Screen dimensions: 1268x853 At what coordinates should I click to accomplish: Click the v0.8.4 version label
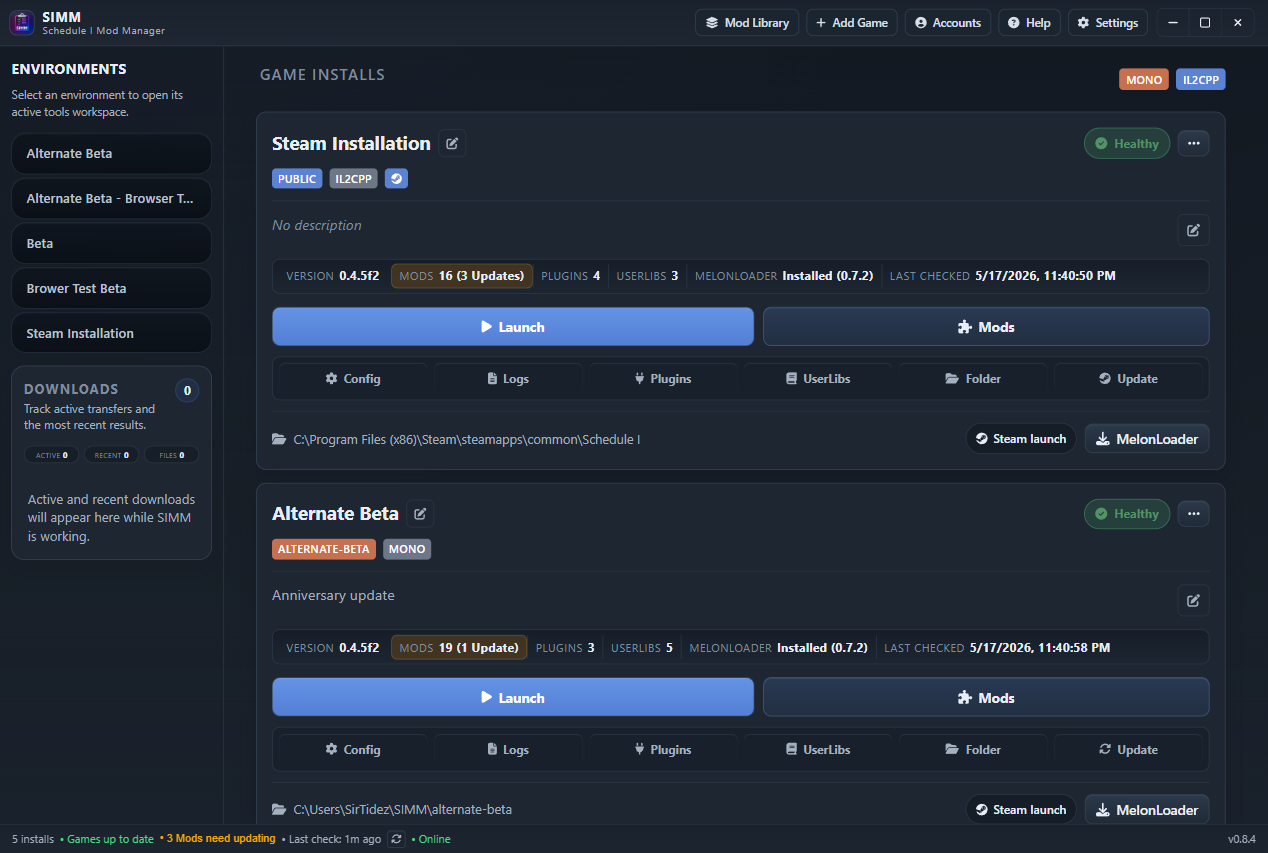(1242, 839)
